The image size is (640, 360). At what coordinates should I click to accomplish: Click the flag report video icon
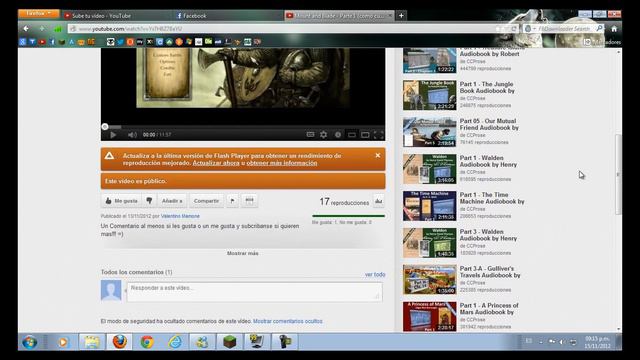pyautogui.click(x=232, y=201)
